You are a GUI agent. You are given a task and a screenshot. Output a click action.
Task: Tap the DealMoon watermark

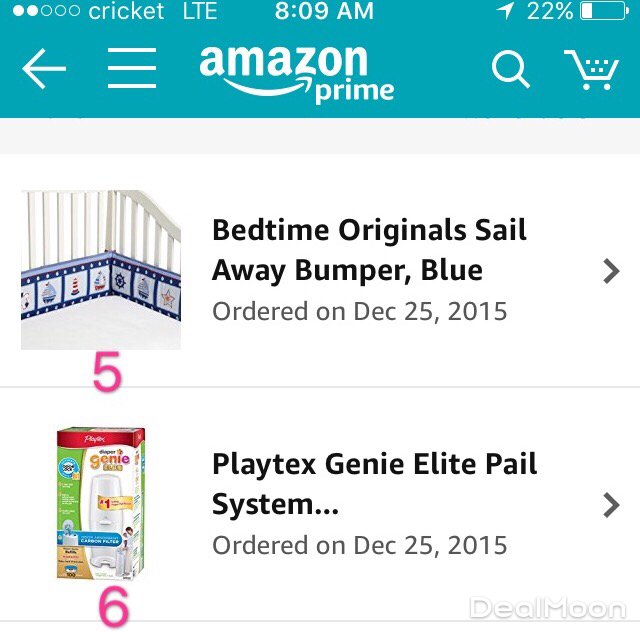tap(548, 607)
